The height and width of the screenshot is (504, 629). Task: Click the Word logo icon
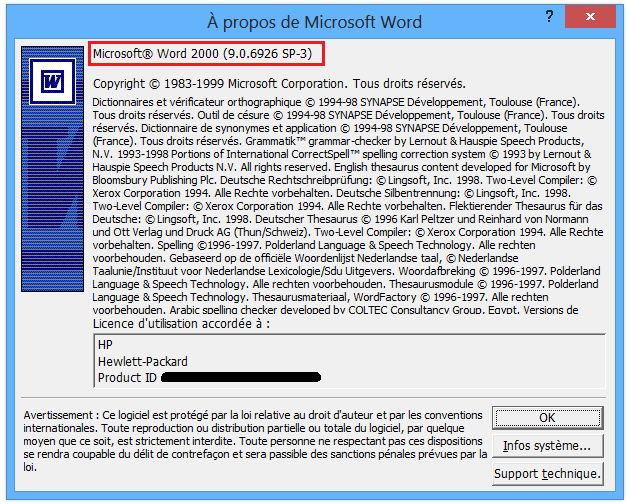click(52, 82)
